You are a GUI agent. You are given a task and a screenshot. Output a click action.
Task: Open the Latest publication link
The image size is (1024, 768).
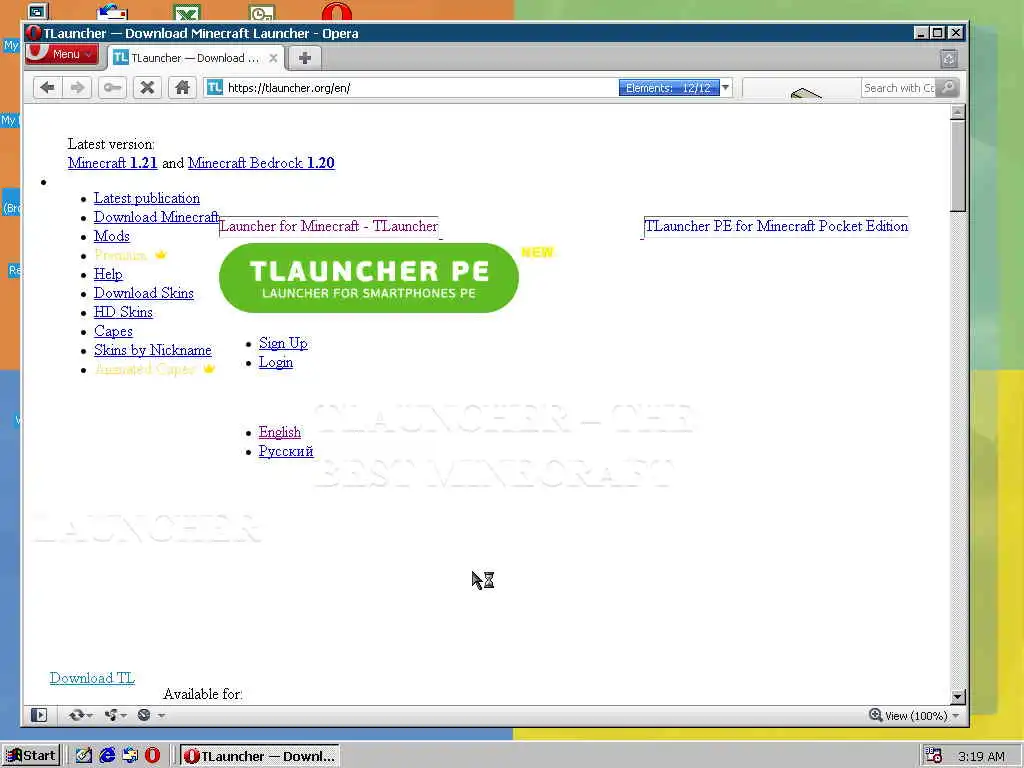pos(147,198)
